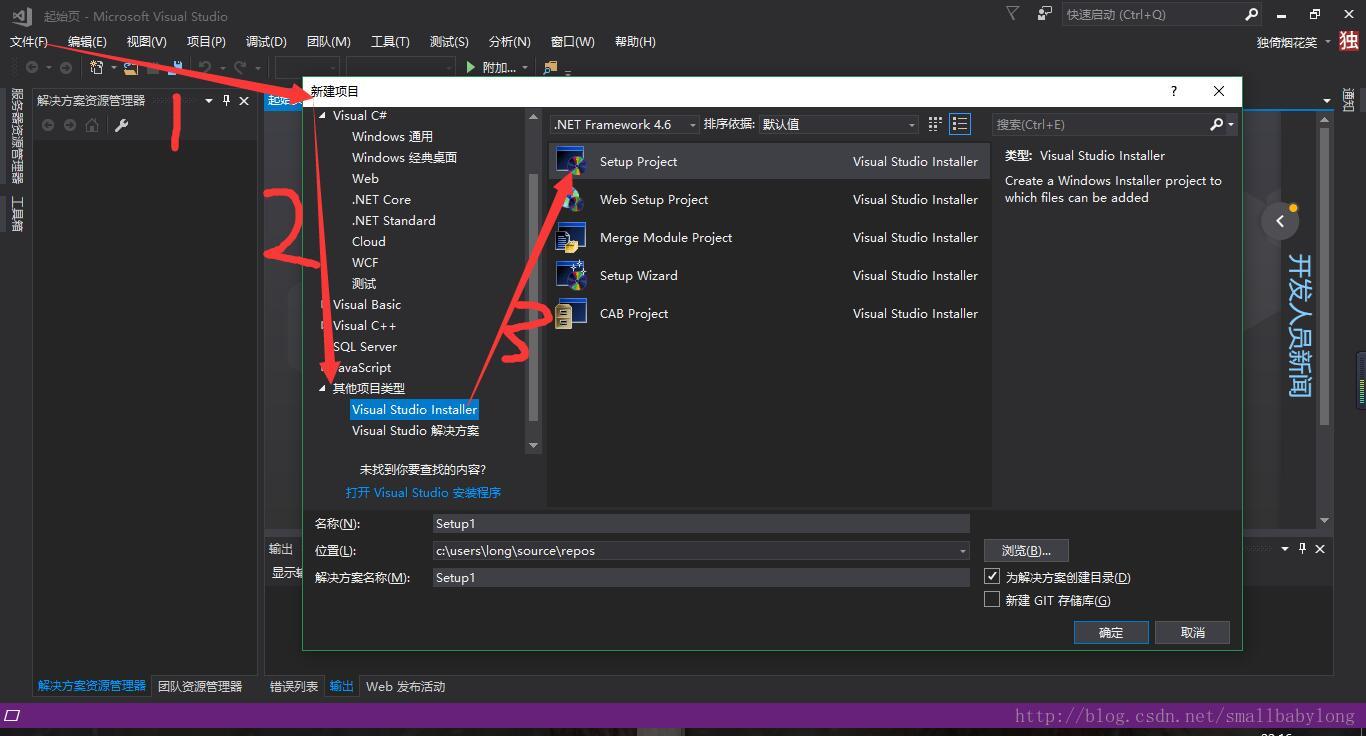1366x736 pixels.
Task: Collapse the other project types tree node
Action: (x=322, y=388)
